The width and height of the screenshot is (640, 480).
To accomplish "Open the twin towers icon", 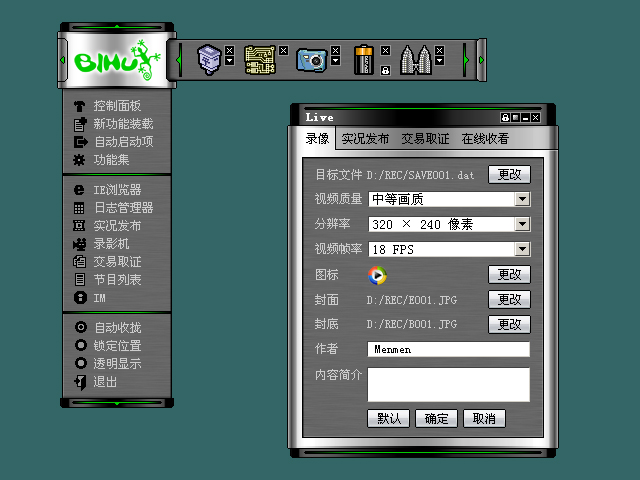I will pyautogui.click(x=416, y=60).
